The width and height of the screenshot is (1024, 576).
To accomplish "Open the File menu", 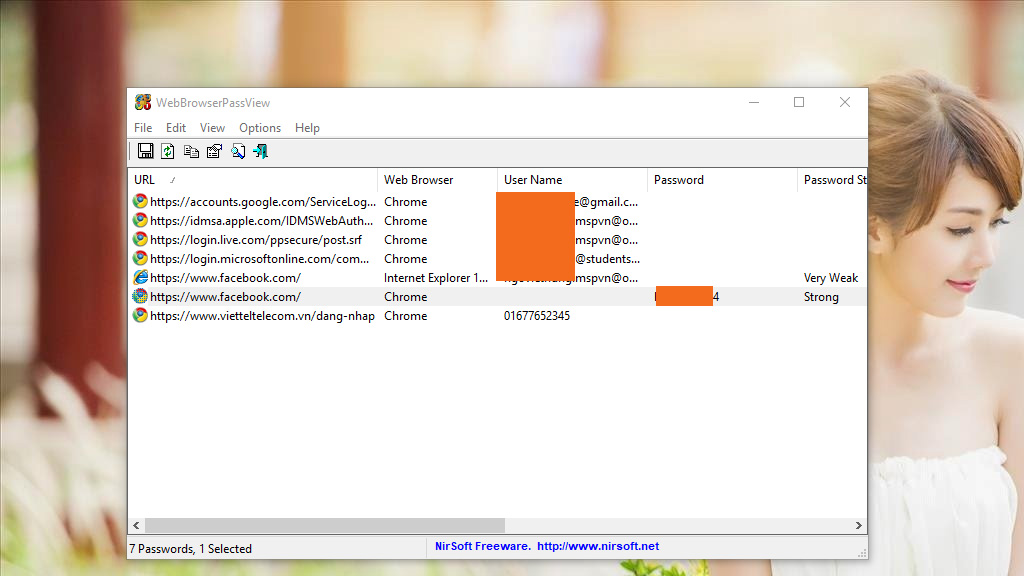I will (x=143, y=128).
